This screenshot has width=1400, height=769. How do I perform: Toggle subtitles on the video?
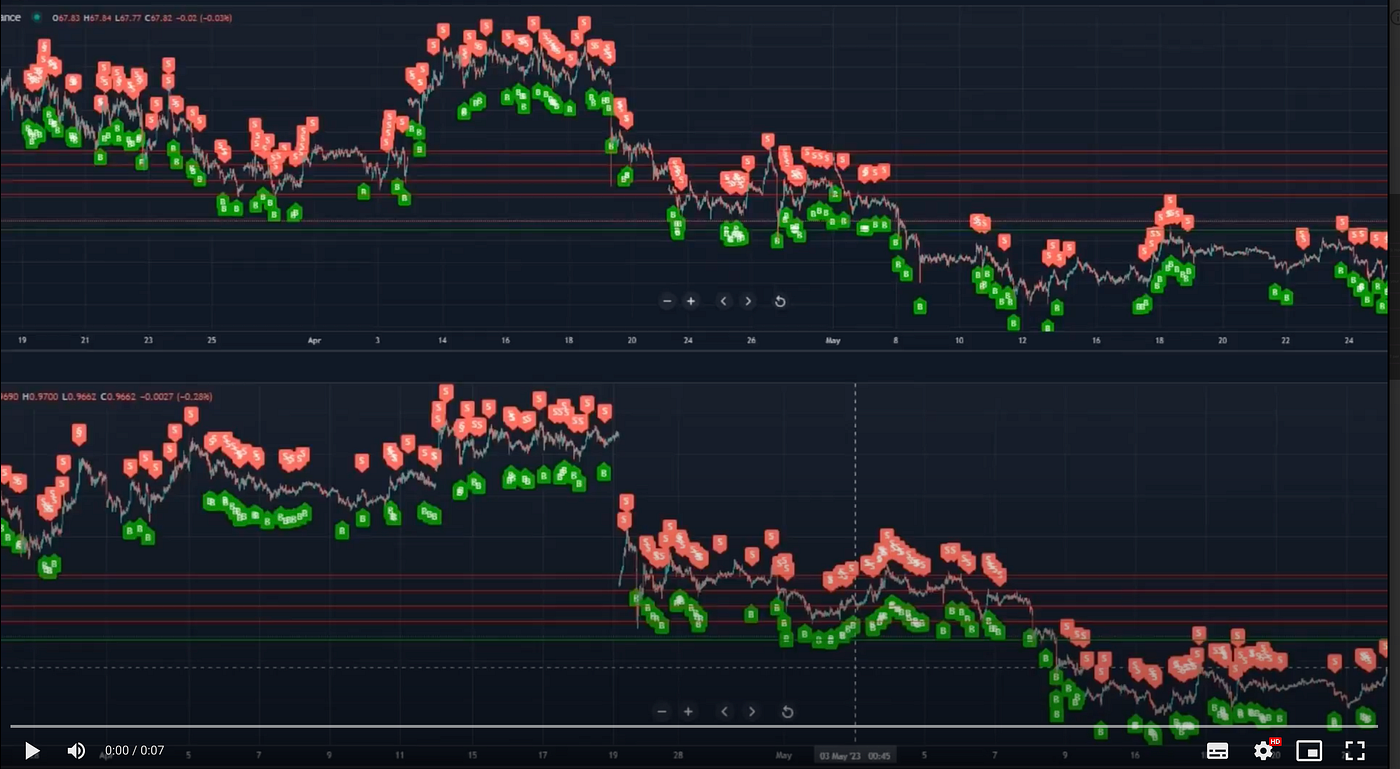[1217, 750]
